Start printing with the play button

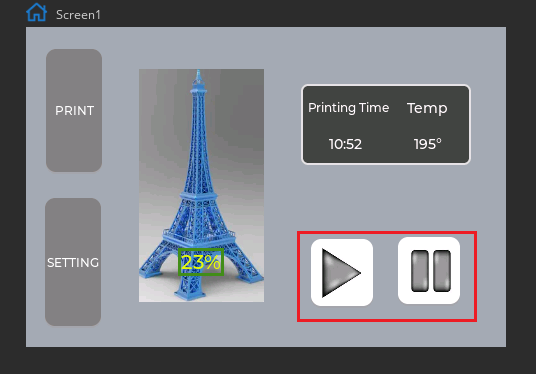pos(341,272)
